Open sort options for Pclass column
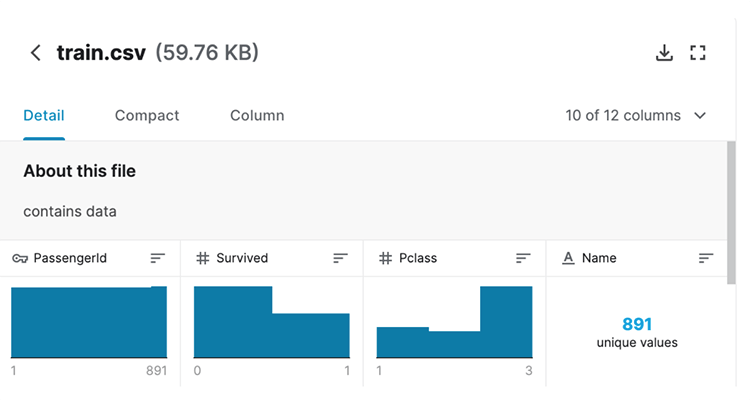Image resolution: width=750 pixels, height=401 pixels. [523, 258]
